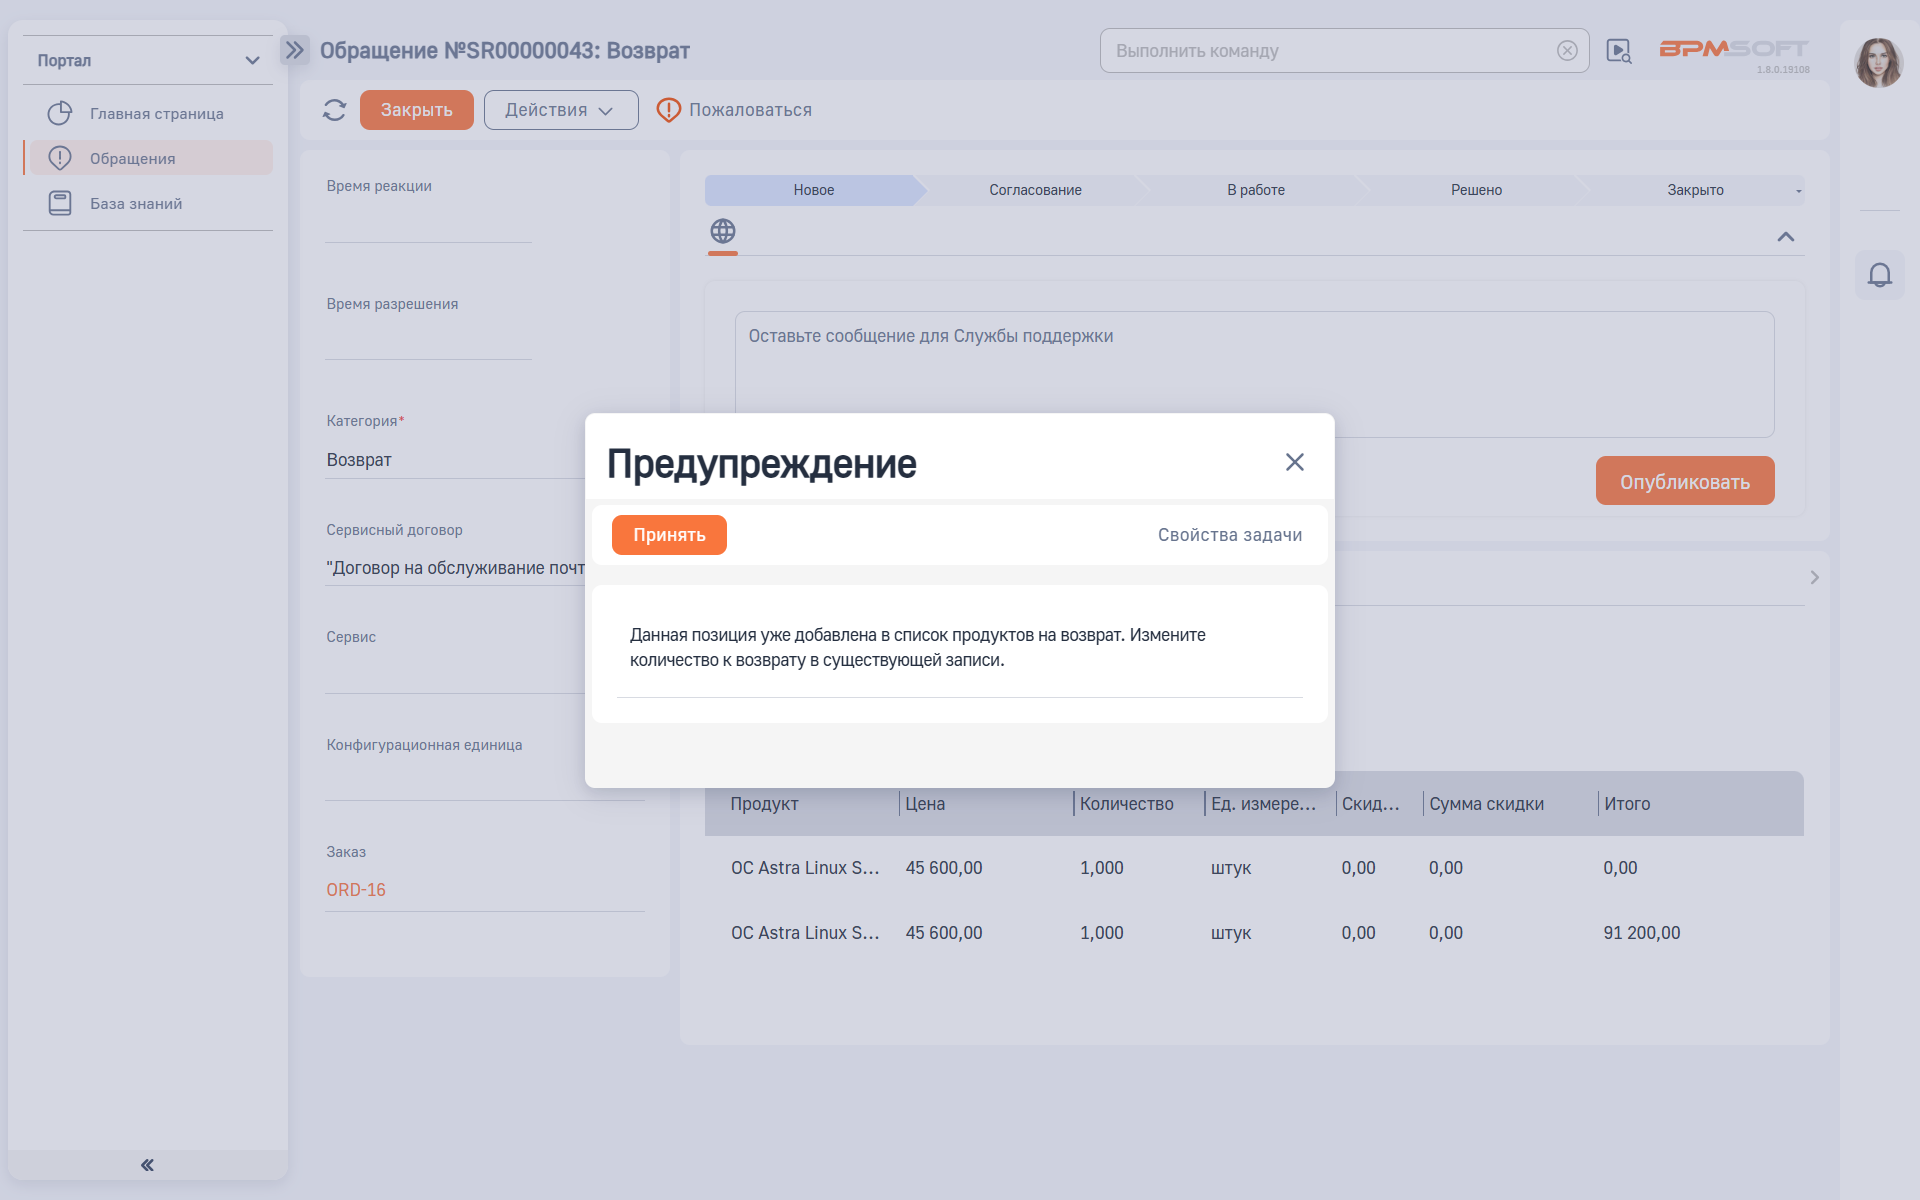Dismiss the Предупреждение dialog with the X
The width and height of the screenshot is (1920, 1200).
coord(1295,462)
